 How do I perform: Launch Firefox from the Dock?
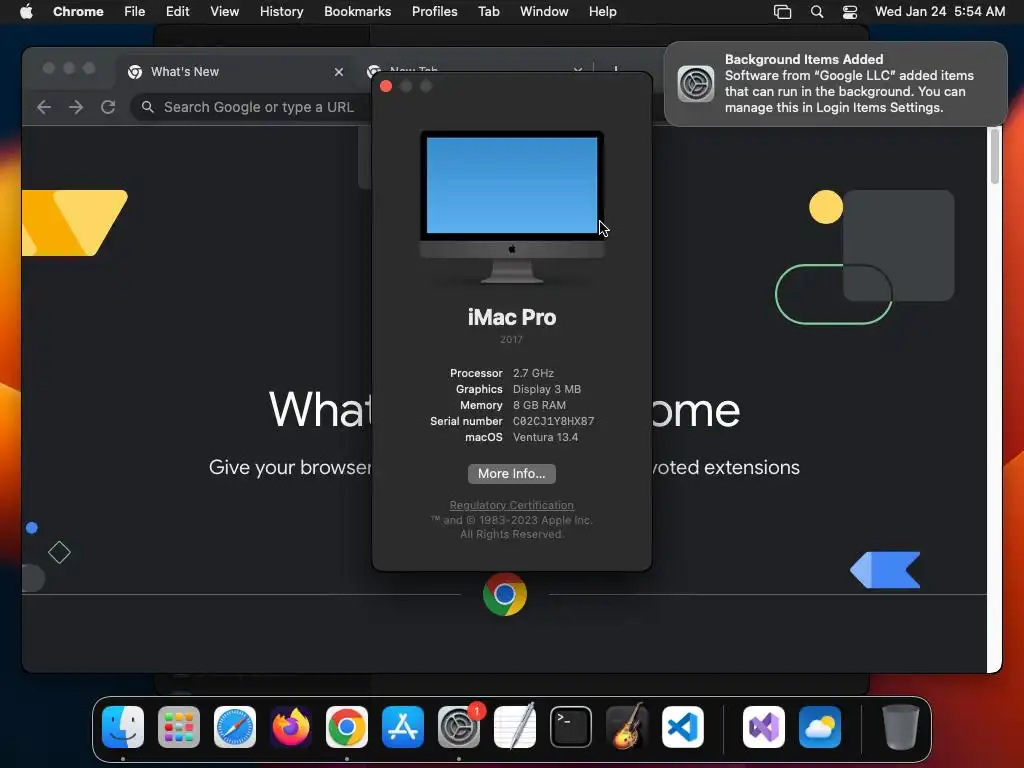pyautogui.click(x=291, y=727)
